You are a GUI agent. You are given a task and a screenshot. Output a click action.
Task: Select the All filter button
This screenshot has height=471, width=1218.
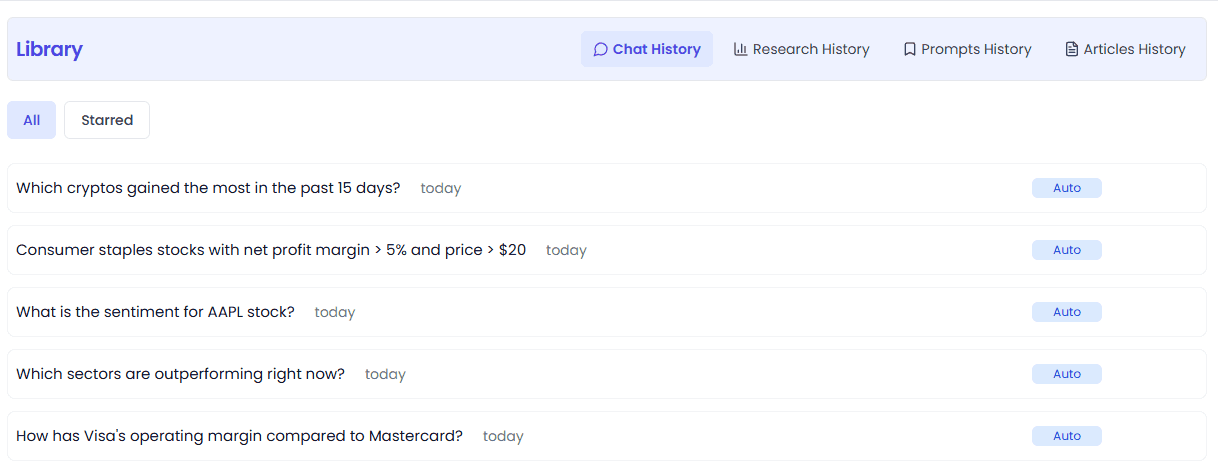pos(32,120)
